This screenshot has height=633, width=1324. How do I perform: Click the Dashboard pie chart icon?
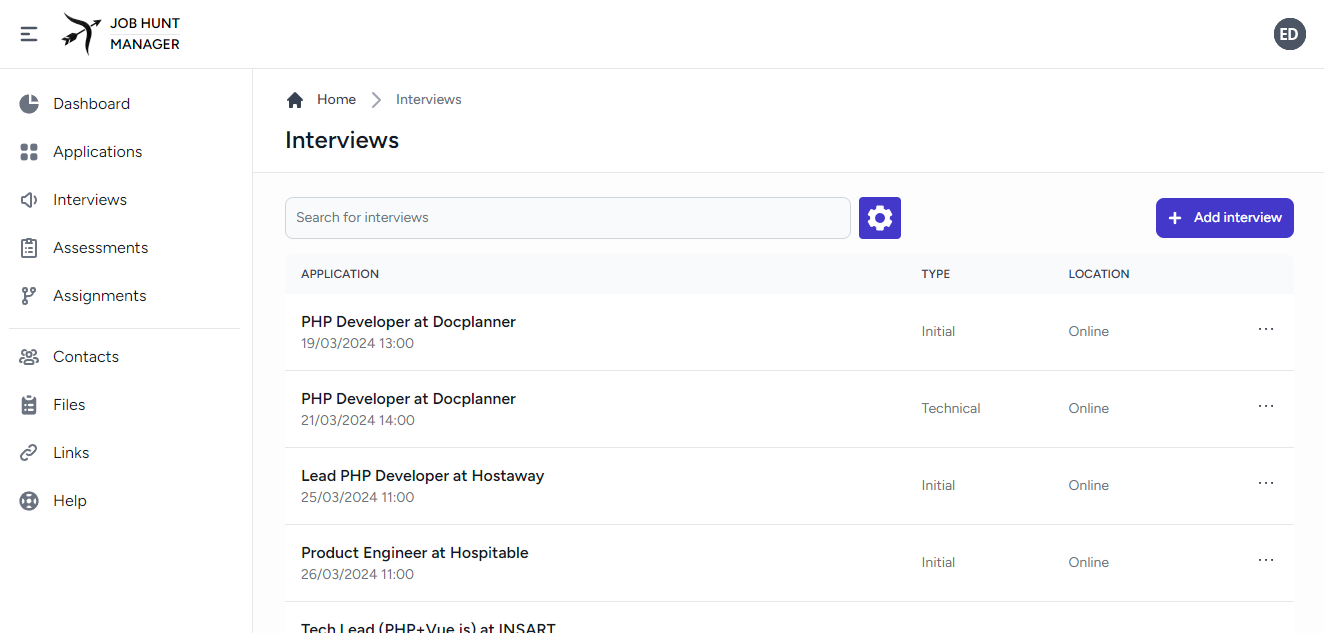pos(29,104)
